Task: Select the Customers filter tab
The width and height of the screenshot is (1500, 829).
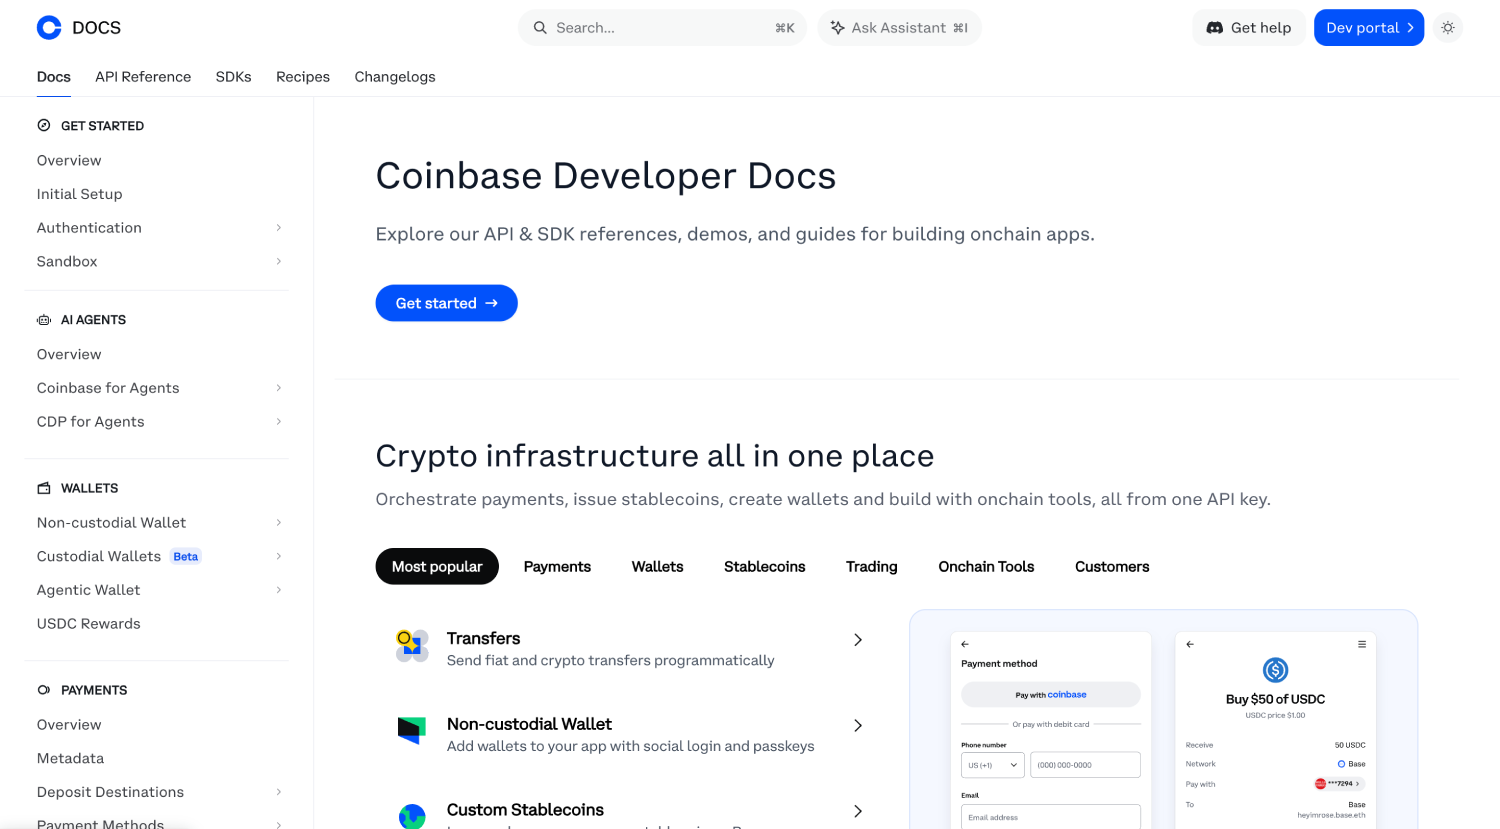Action: 1112,566
